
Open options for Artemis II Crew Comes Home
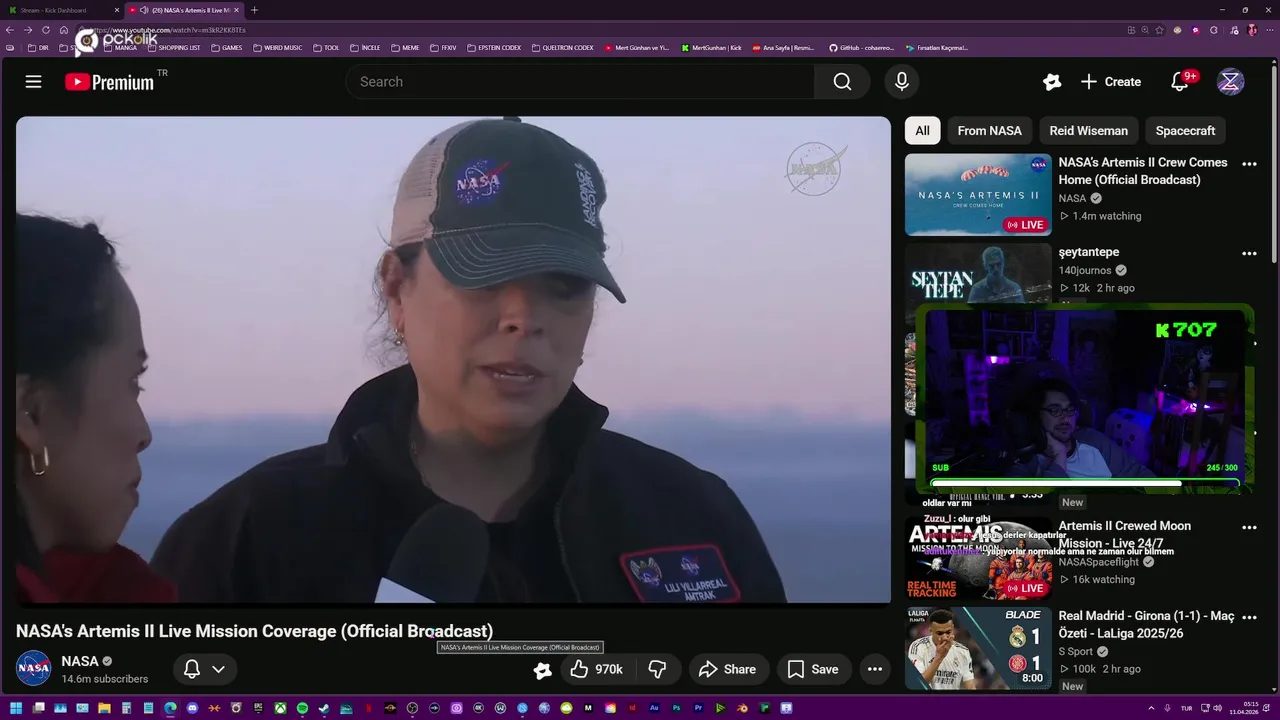[1249, 164]
